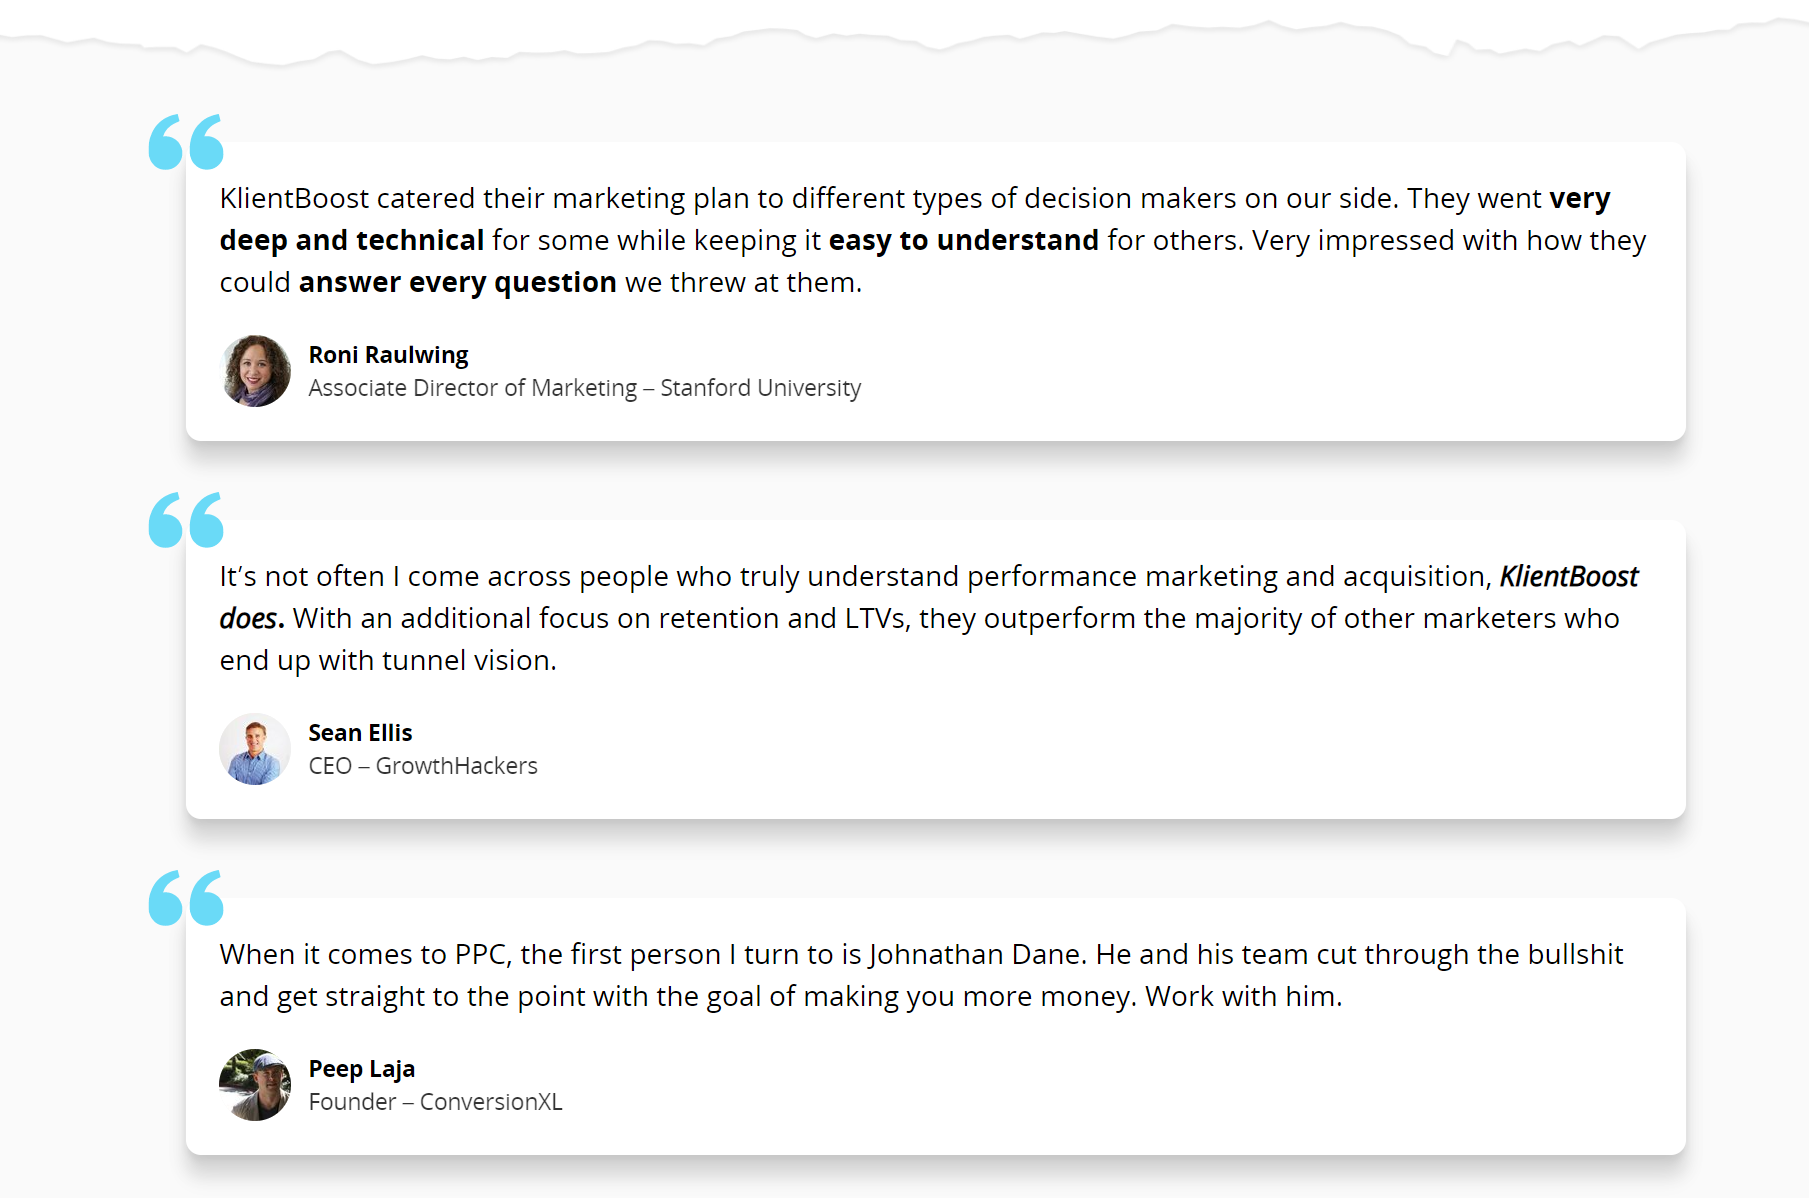Click the bold 'deep and technical' text
This screenshot has height=1198, width=1809.
[x=352, y=241]
